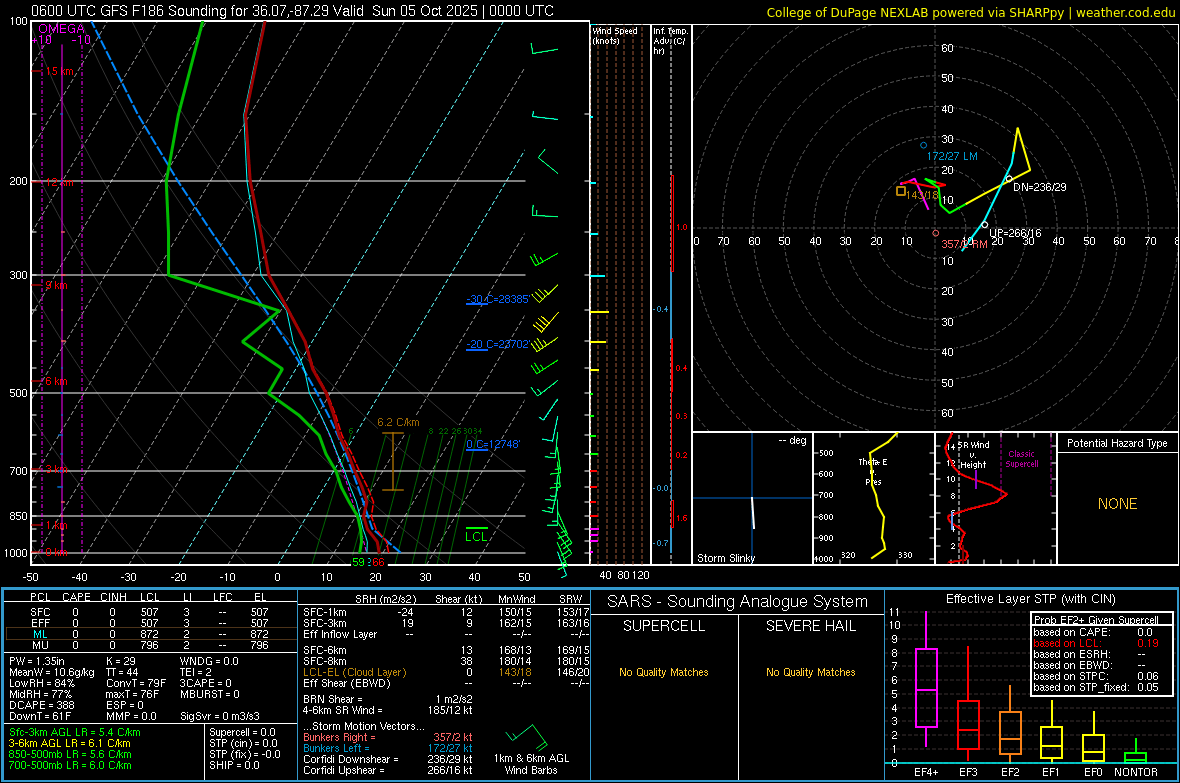Click the red 'based on LCL: 0.19' line
Viewport: 1180px width, 783px height.
click(1096, 643)
